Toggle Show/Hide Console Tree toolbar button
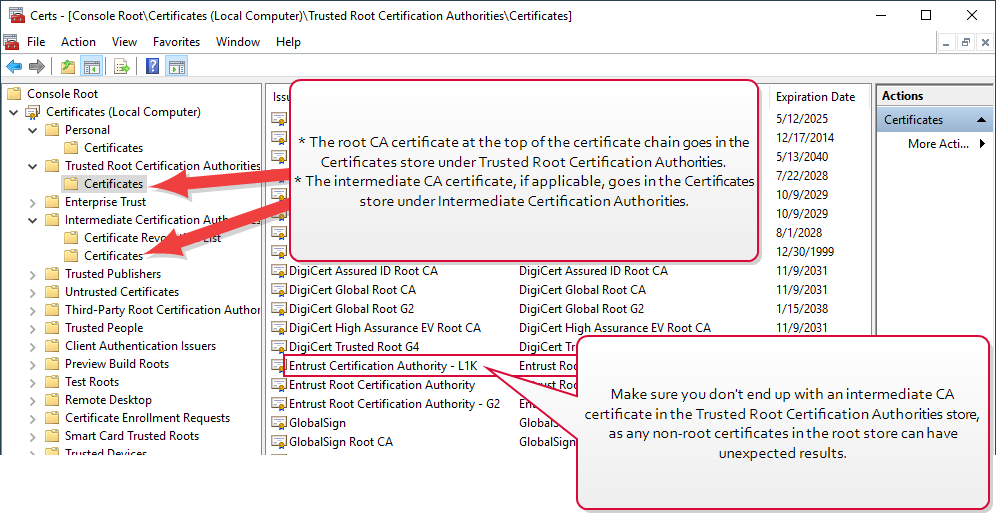Viewport: 996px width, 525px height. (x=91, y=67)
